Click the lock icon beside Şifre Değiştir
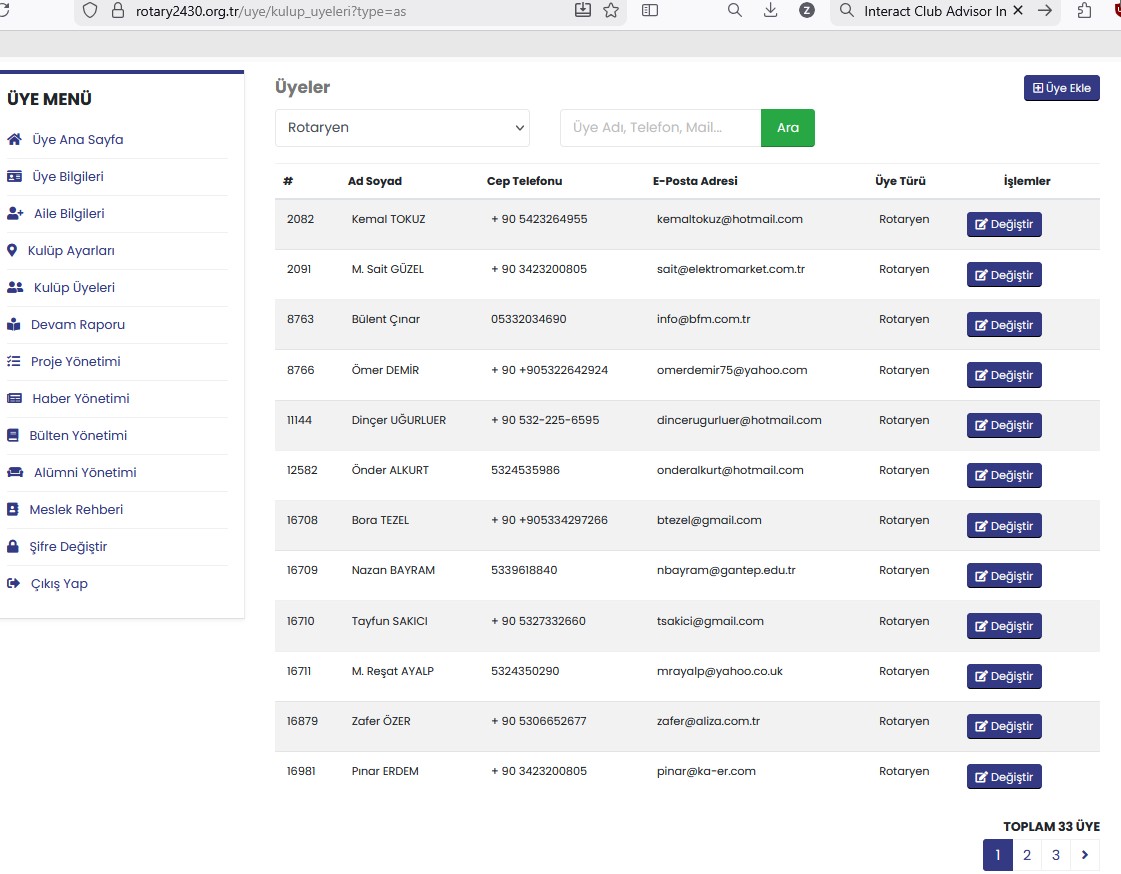The width and height of the screenshot is (1121, 874). tap(13, 547)
